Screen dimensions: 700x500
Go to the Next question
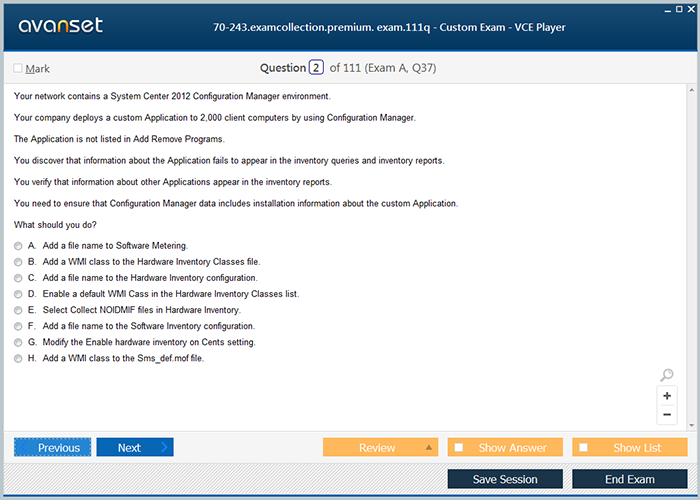[x=135, y=447]
